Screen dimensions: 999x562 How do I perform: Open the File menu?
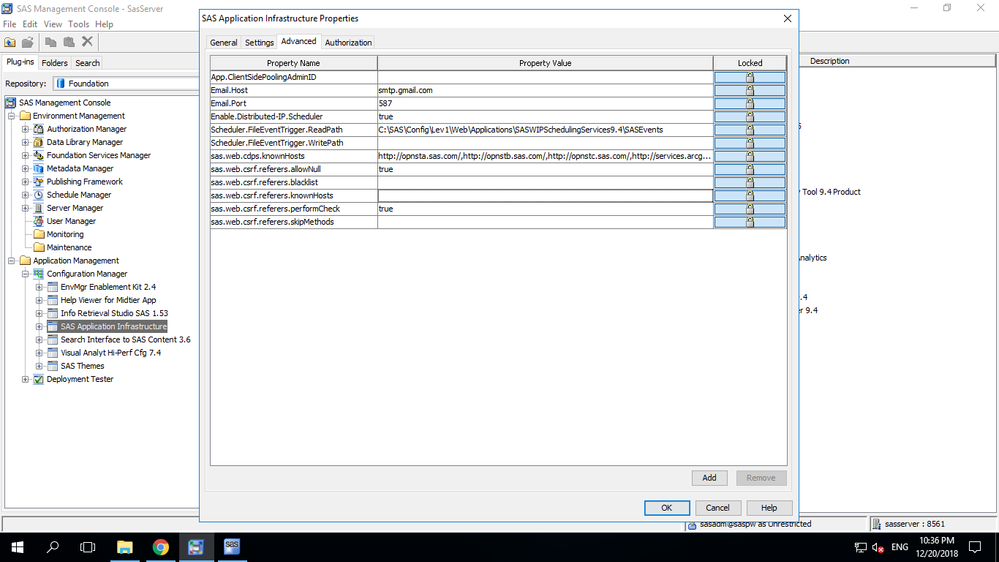10,24
